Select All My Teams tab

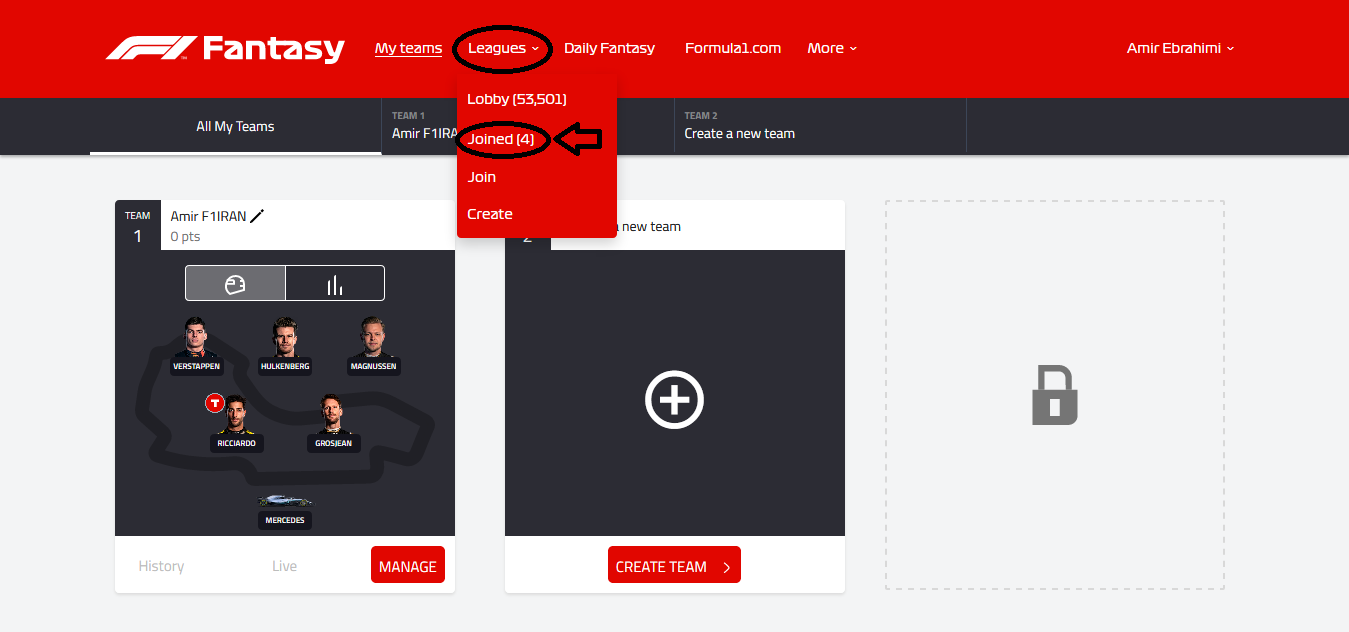point(235,126)
